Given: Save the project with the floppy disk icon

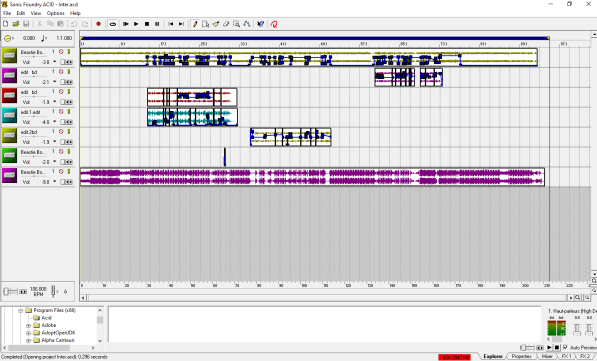Looking at the screenshot, I should [26, 24].
